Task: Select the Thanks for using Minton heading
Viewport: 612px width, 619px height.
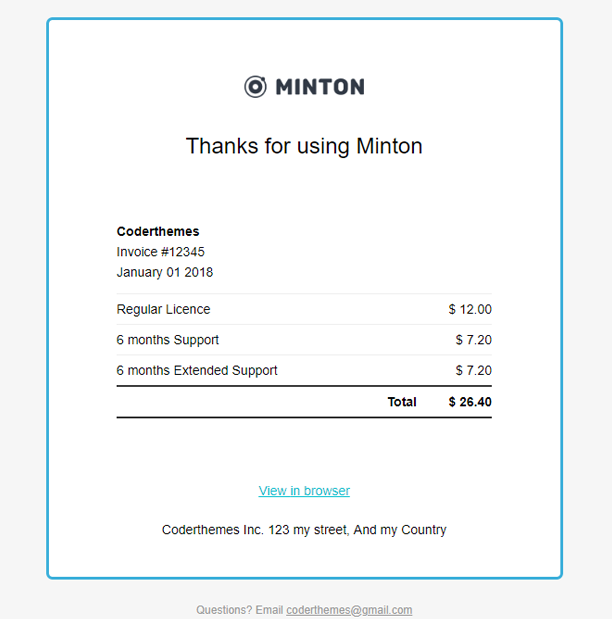Action: 304,146
